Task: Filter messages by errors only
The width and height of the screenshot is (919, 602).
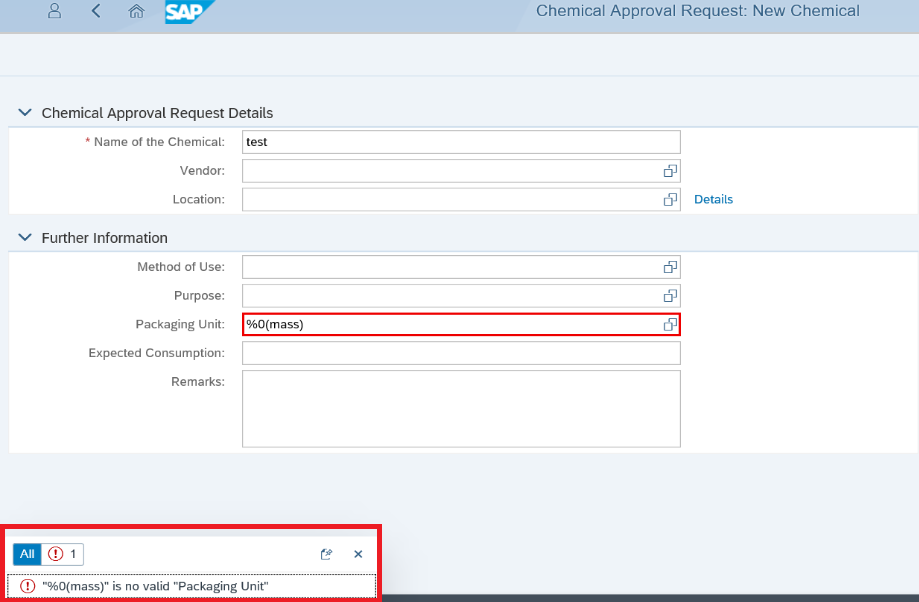Action: pos(63,554)
